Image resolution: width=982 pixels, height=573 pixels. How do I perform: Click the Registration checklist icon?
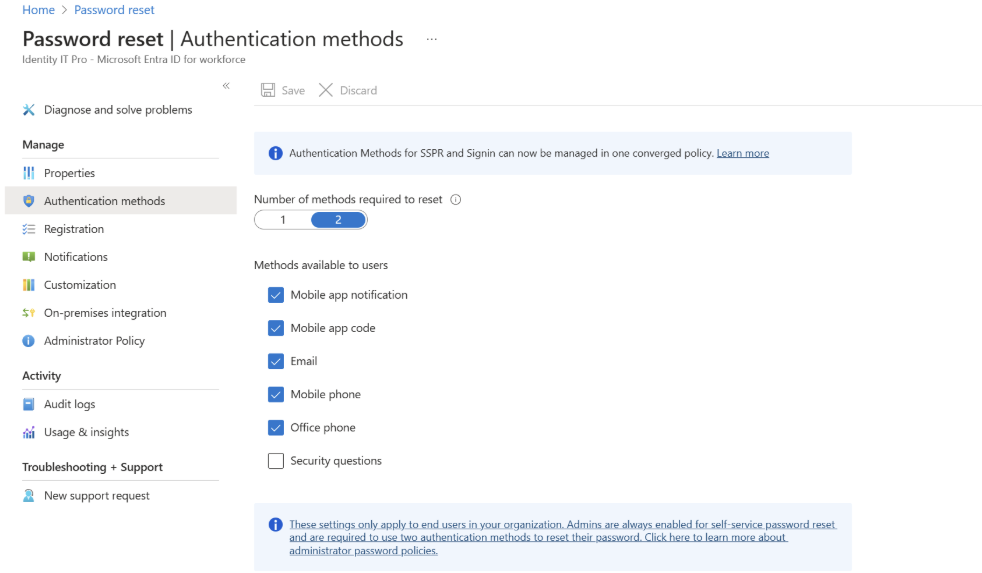coord(29,229)
